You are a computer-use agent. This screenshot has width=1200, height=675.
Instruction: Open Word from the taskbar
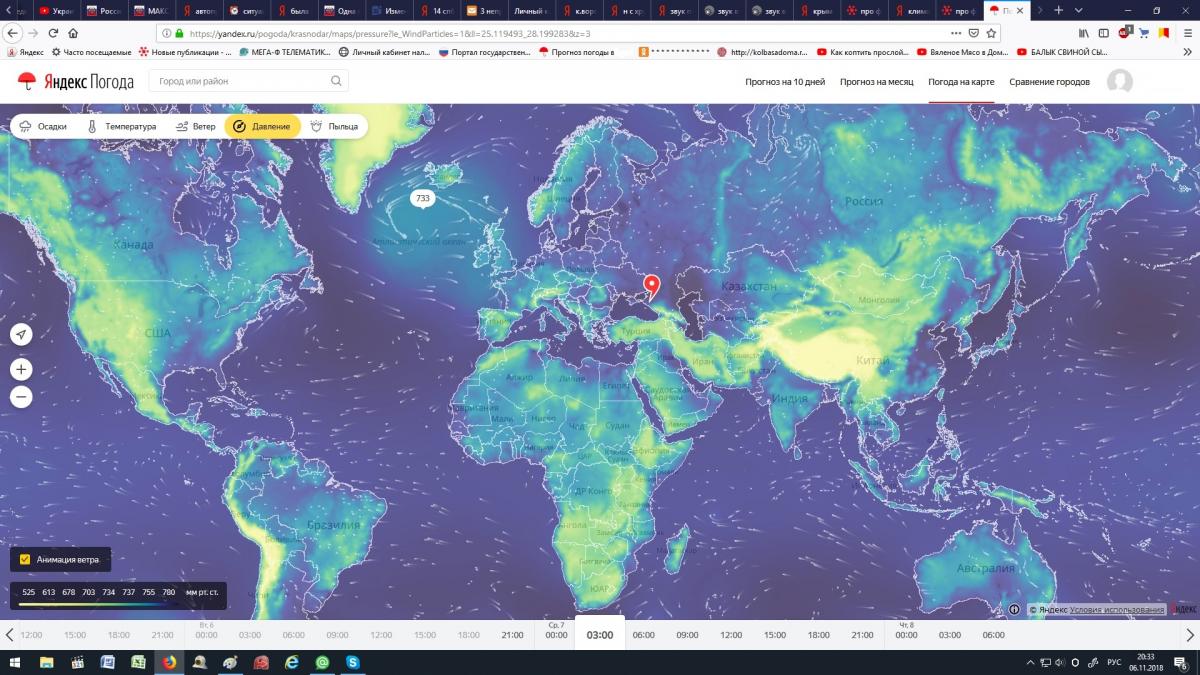[107, 662]
